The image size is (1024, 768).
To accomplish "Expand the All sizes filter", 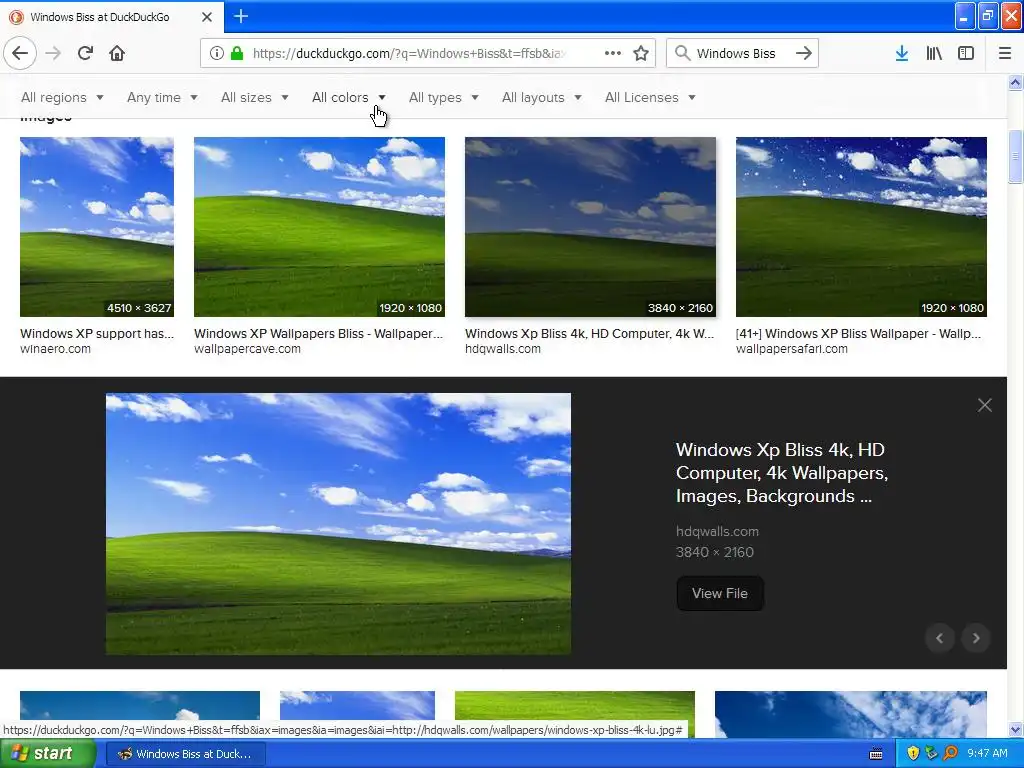I will point(255,97).
